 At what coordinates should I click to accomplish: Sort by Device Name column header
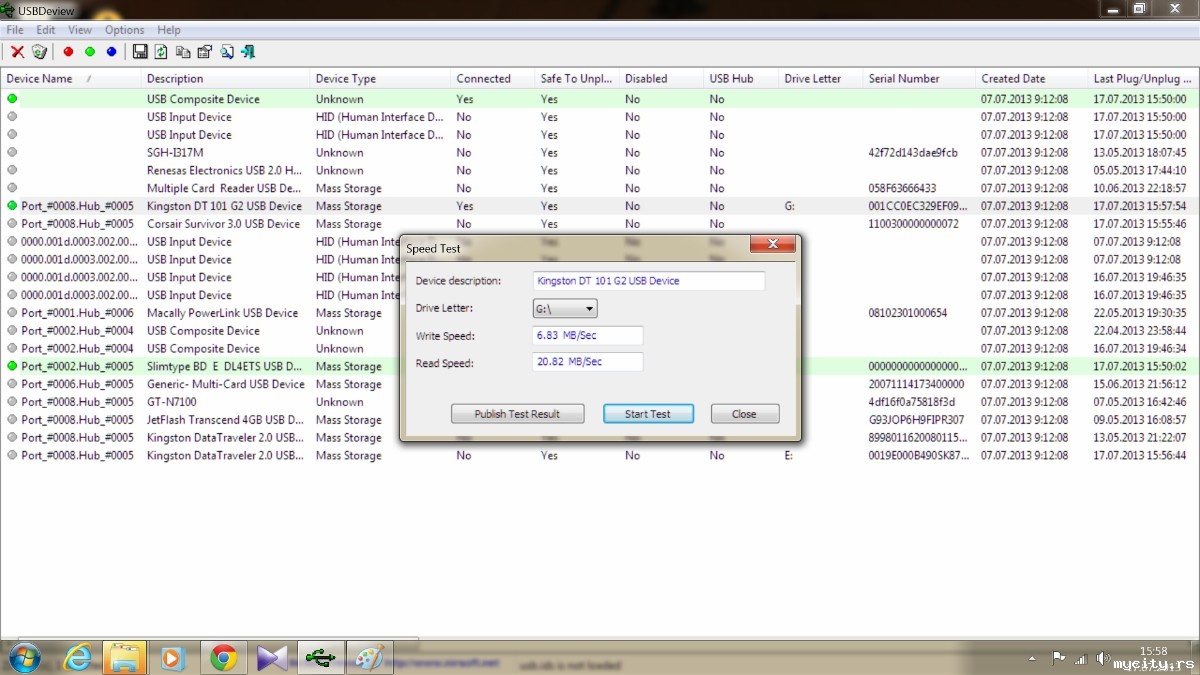tap(70, 78)
